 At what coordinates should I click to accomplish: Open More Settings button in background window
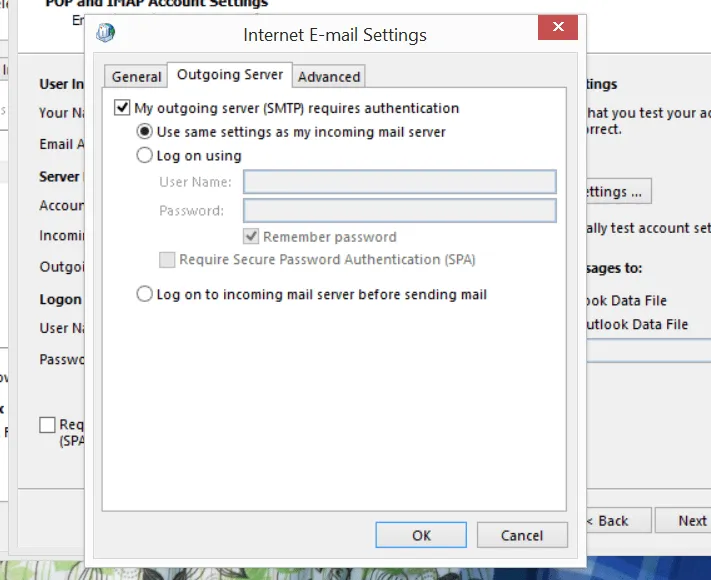618,191
